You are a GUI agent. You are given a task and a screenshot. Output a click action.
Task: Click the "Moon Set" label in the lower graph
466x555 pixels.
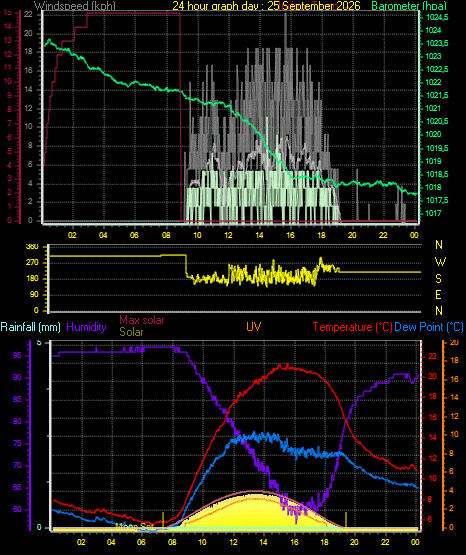pos(136,527)
